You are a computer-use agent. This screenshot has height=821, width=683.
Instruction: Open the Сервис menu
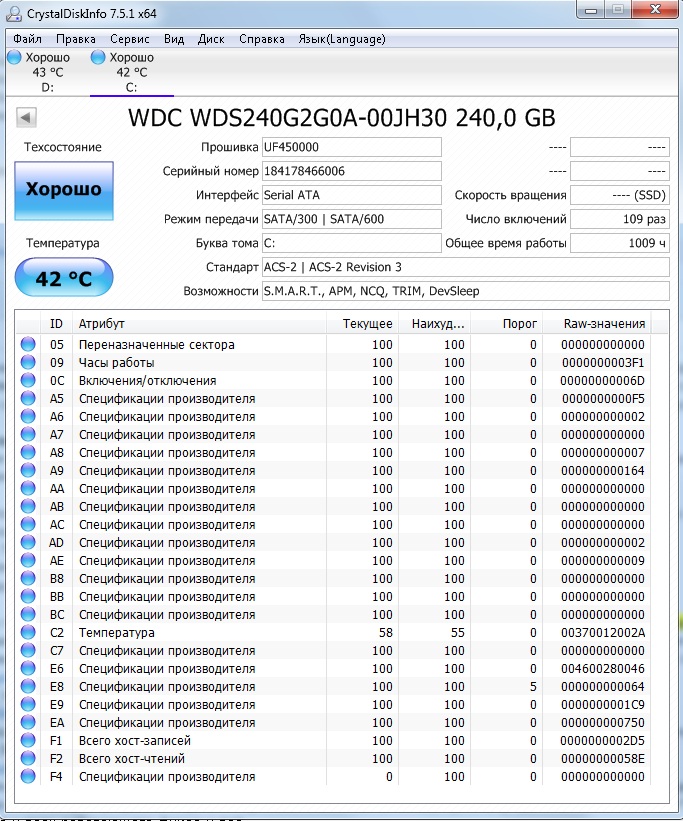tap(130, 39)
